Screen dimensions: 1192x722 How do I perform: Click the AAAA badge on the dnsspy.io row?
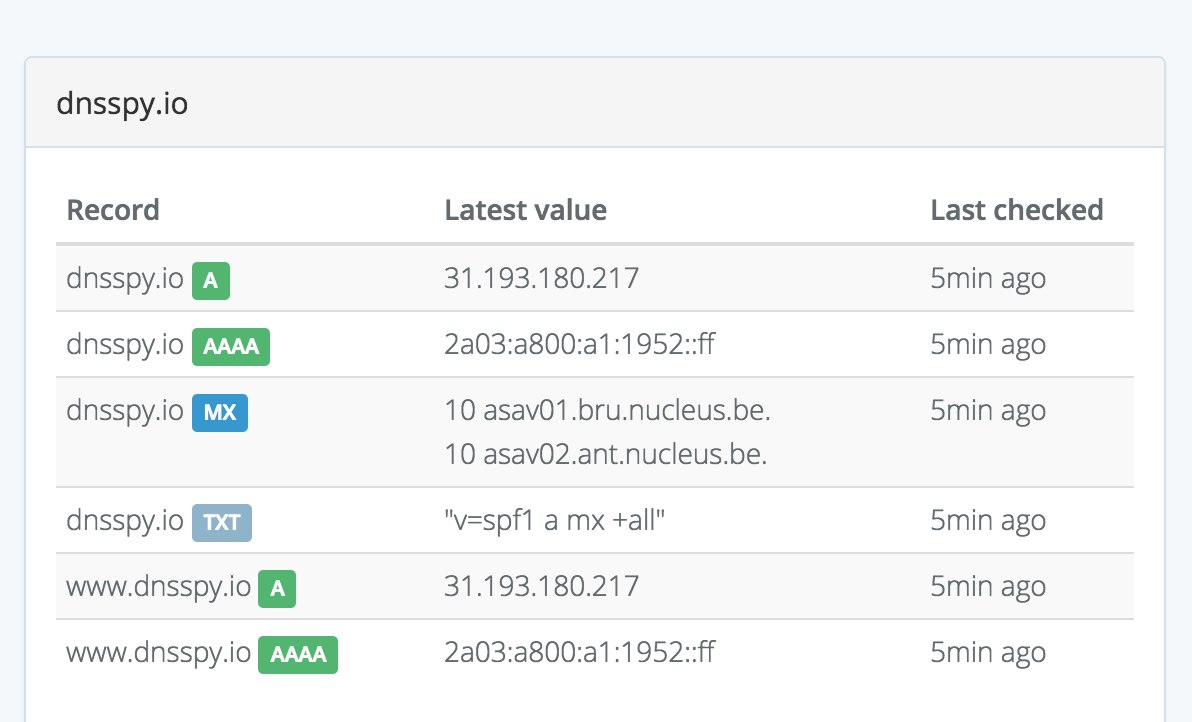[x=231, y=347]
